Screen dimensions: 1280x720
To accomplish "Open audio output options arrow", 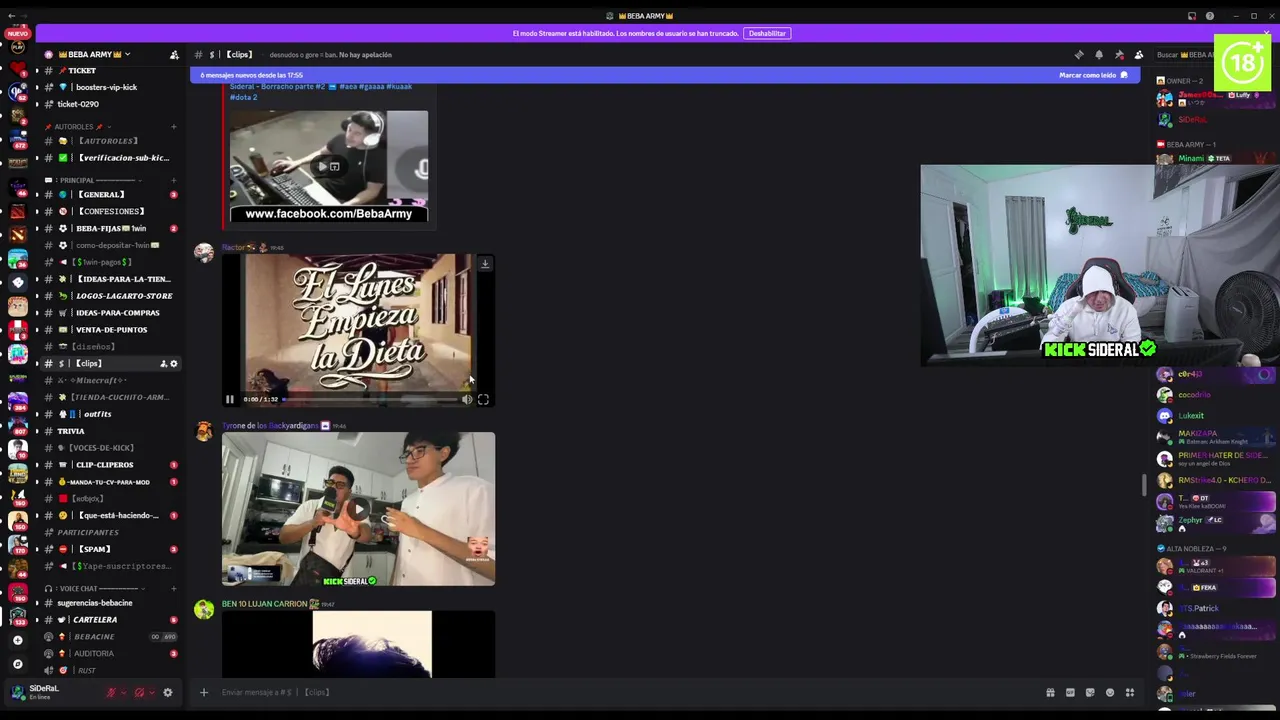I will (x=151, y=692).
